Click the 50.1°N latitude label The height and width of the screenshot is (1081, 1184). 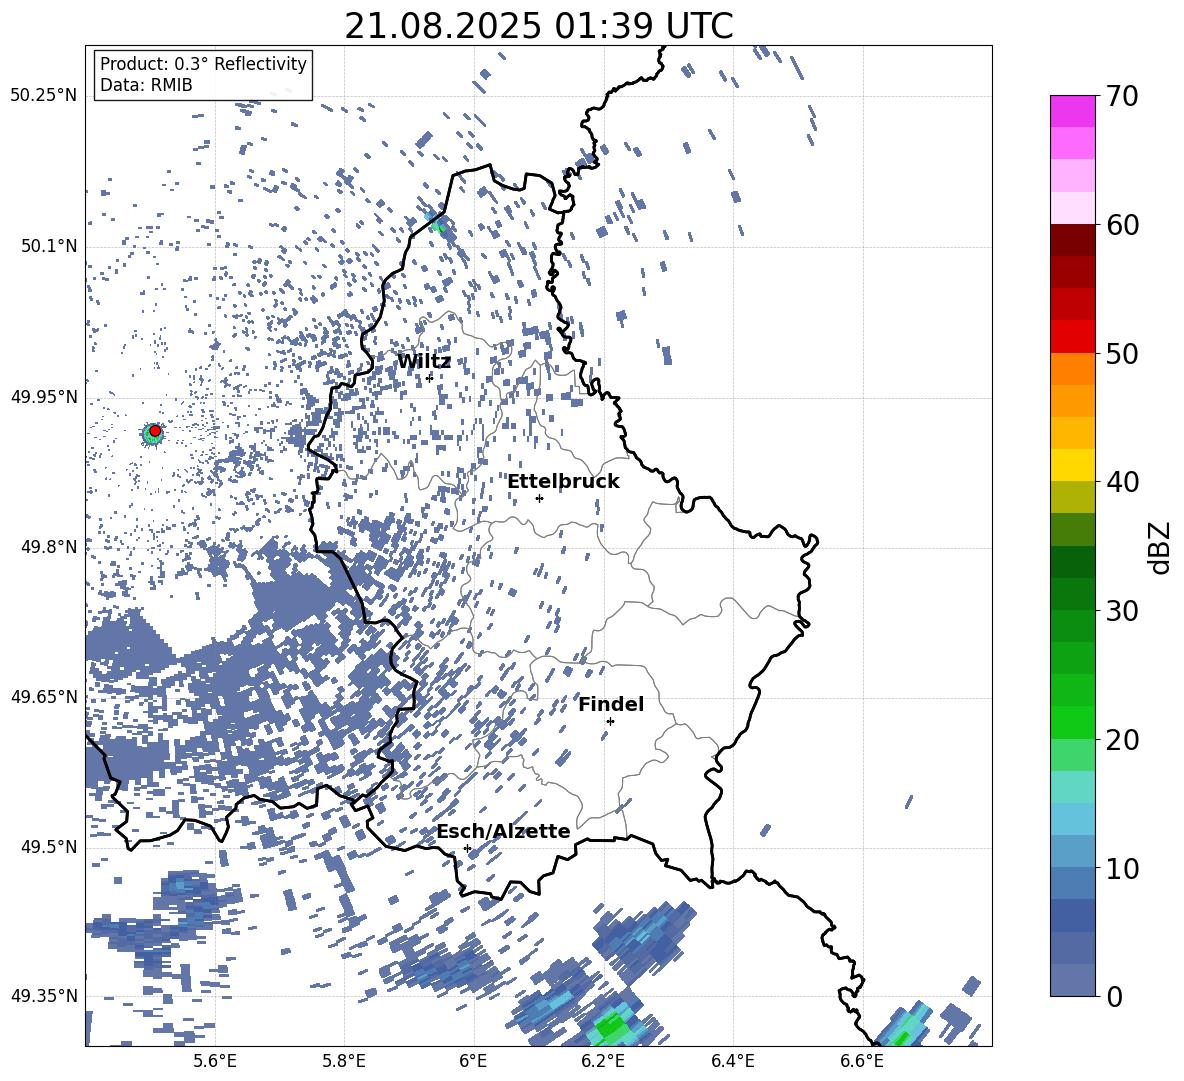click(x=48, y=247)
